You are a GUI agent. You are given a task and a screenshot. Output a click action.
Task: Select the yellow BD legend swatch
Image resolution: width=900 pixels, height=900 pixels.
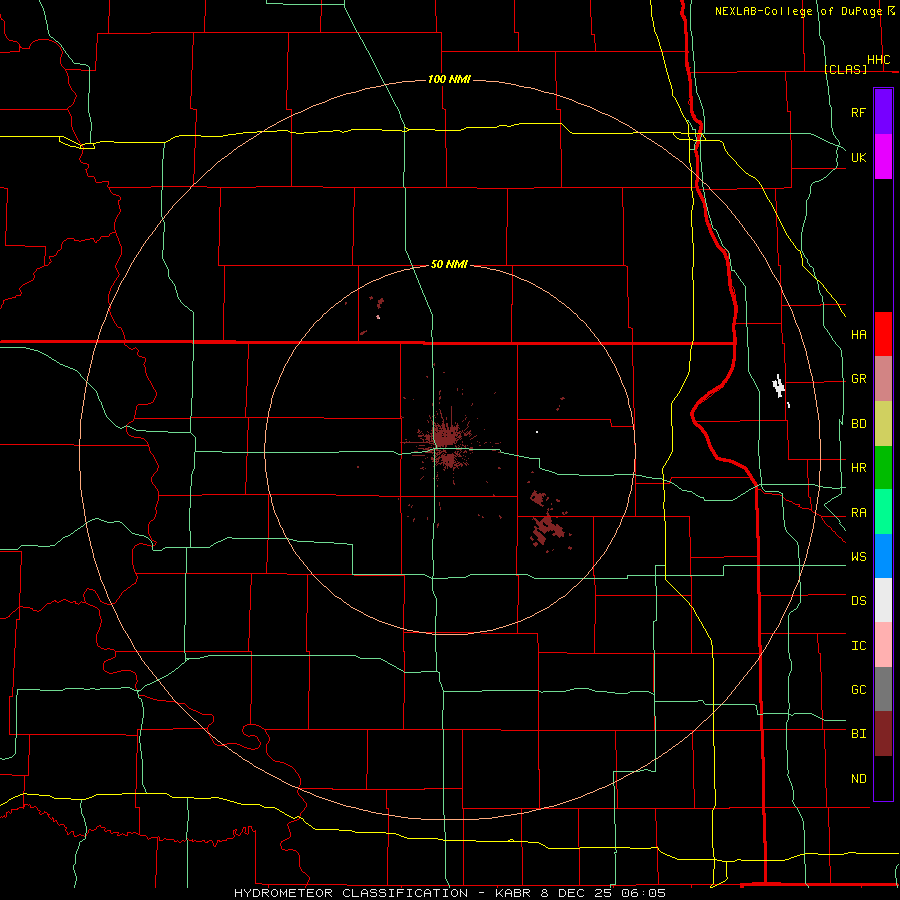pos(883,424)
